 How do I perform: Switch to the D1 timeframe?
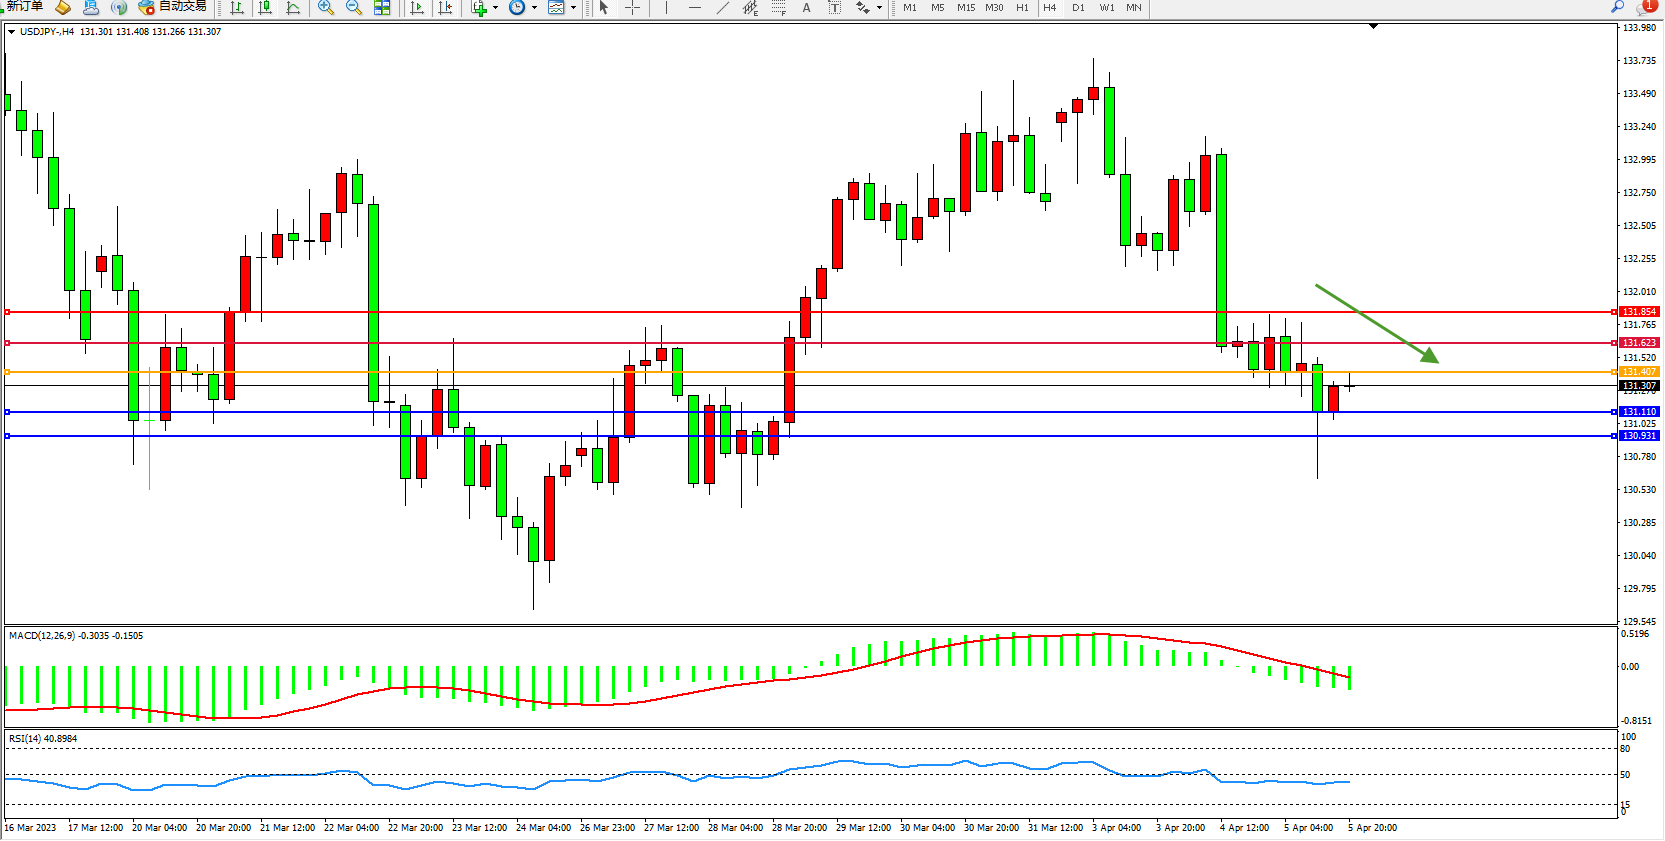pyautogui.click(x=1078, y=8)
